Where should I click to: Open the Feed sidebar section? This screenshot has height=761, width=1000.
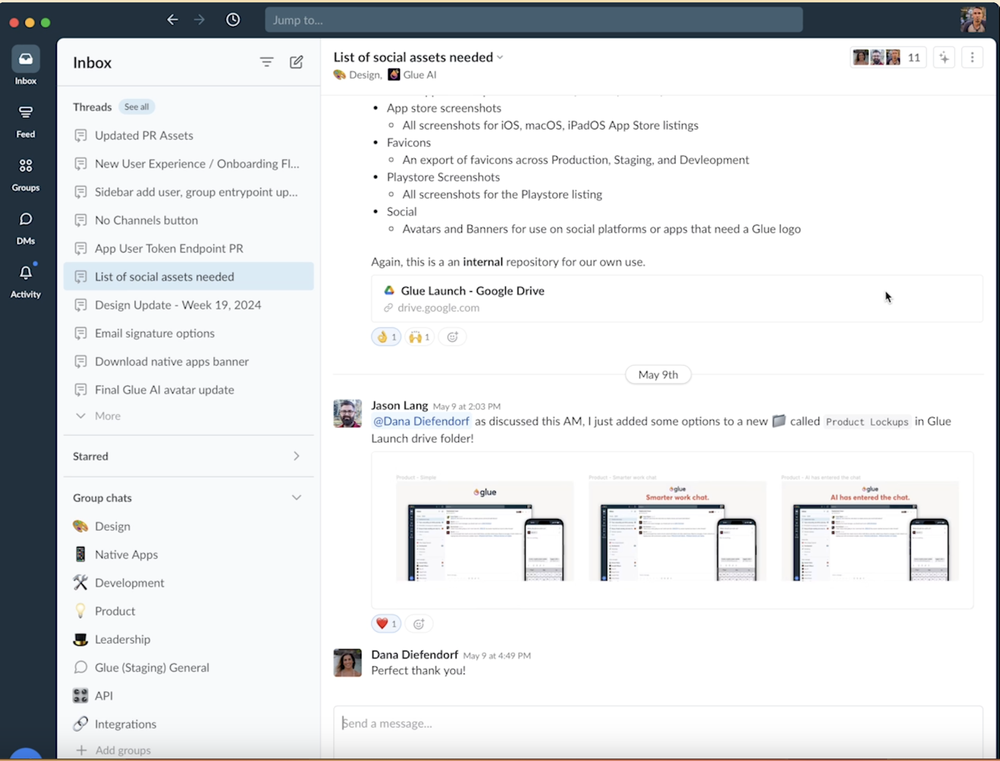tap(26, 122)
